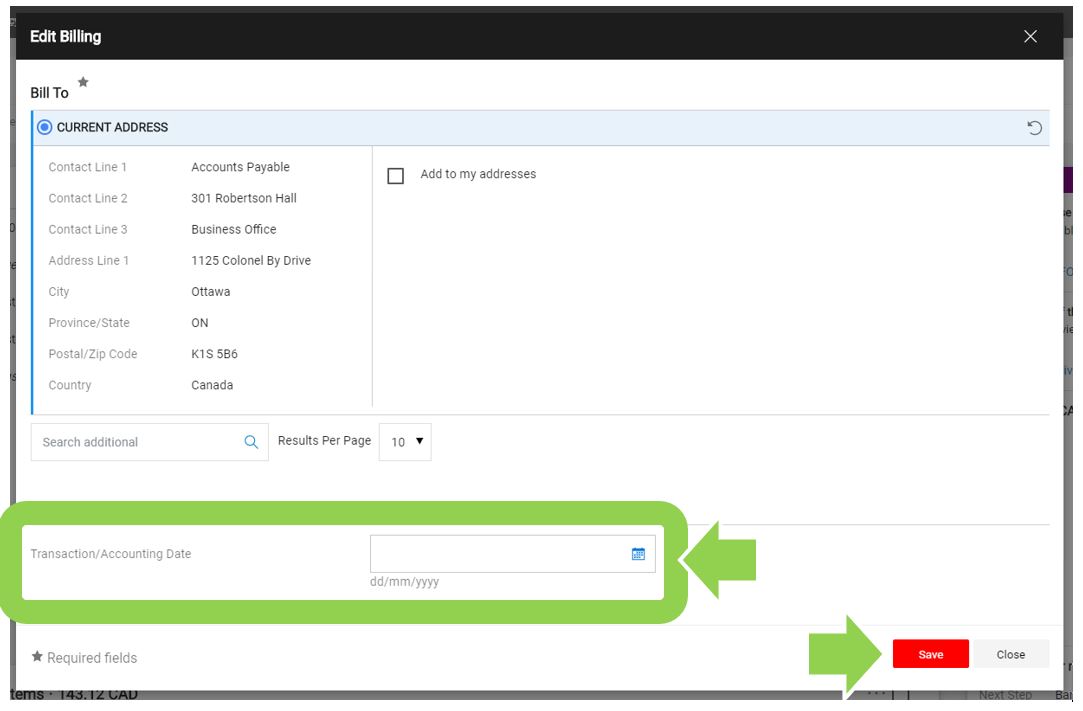This screenshot has width=1083, height=711.
Task: Click the Accounts Payable contact line value
Action: point(240,167)
